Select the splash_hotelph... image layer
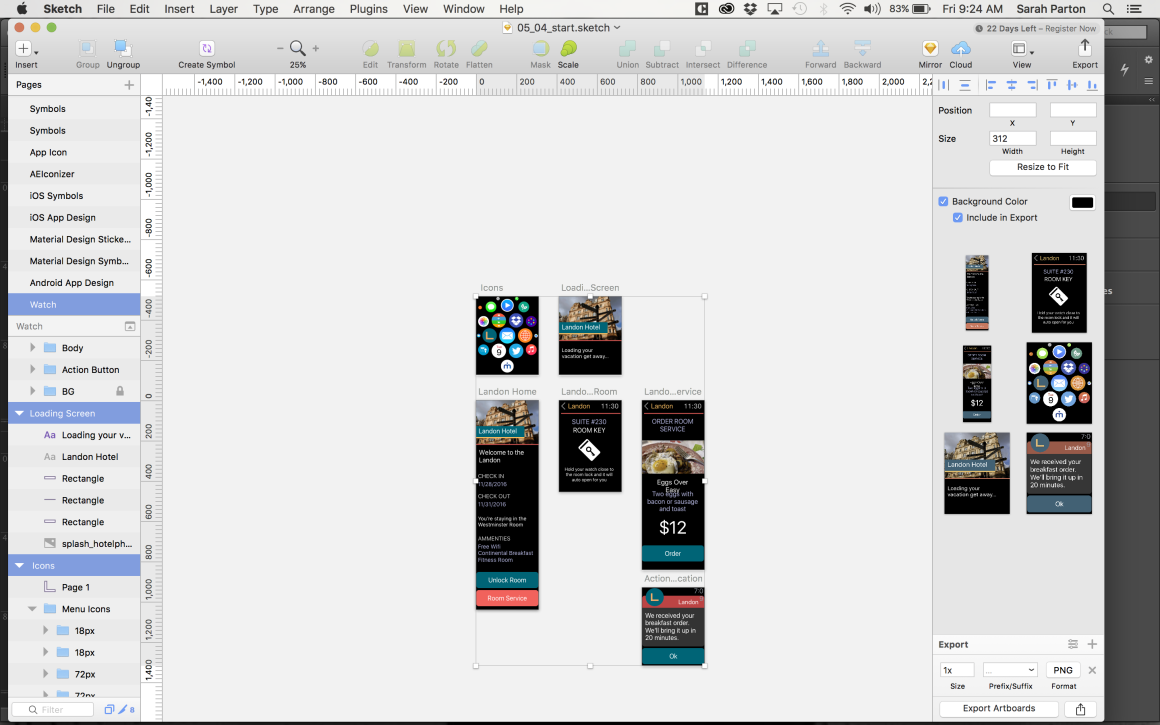 pyautogui.click(x=74, y=544)
